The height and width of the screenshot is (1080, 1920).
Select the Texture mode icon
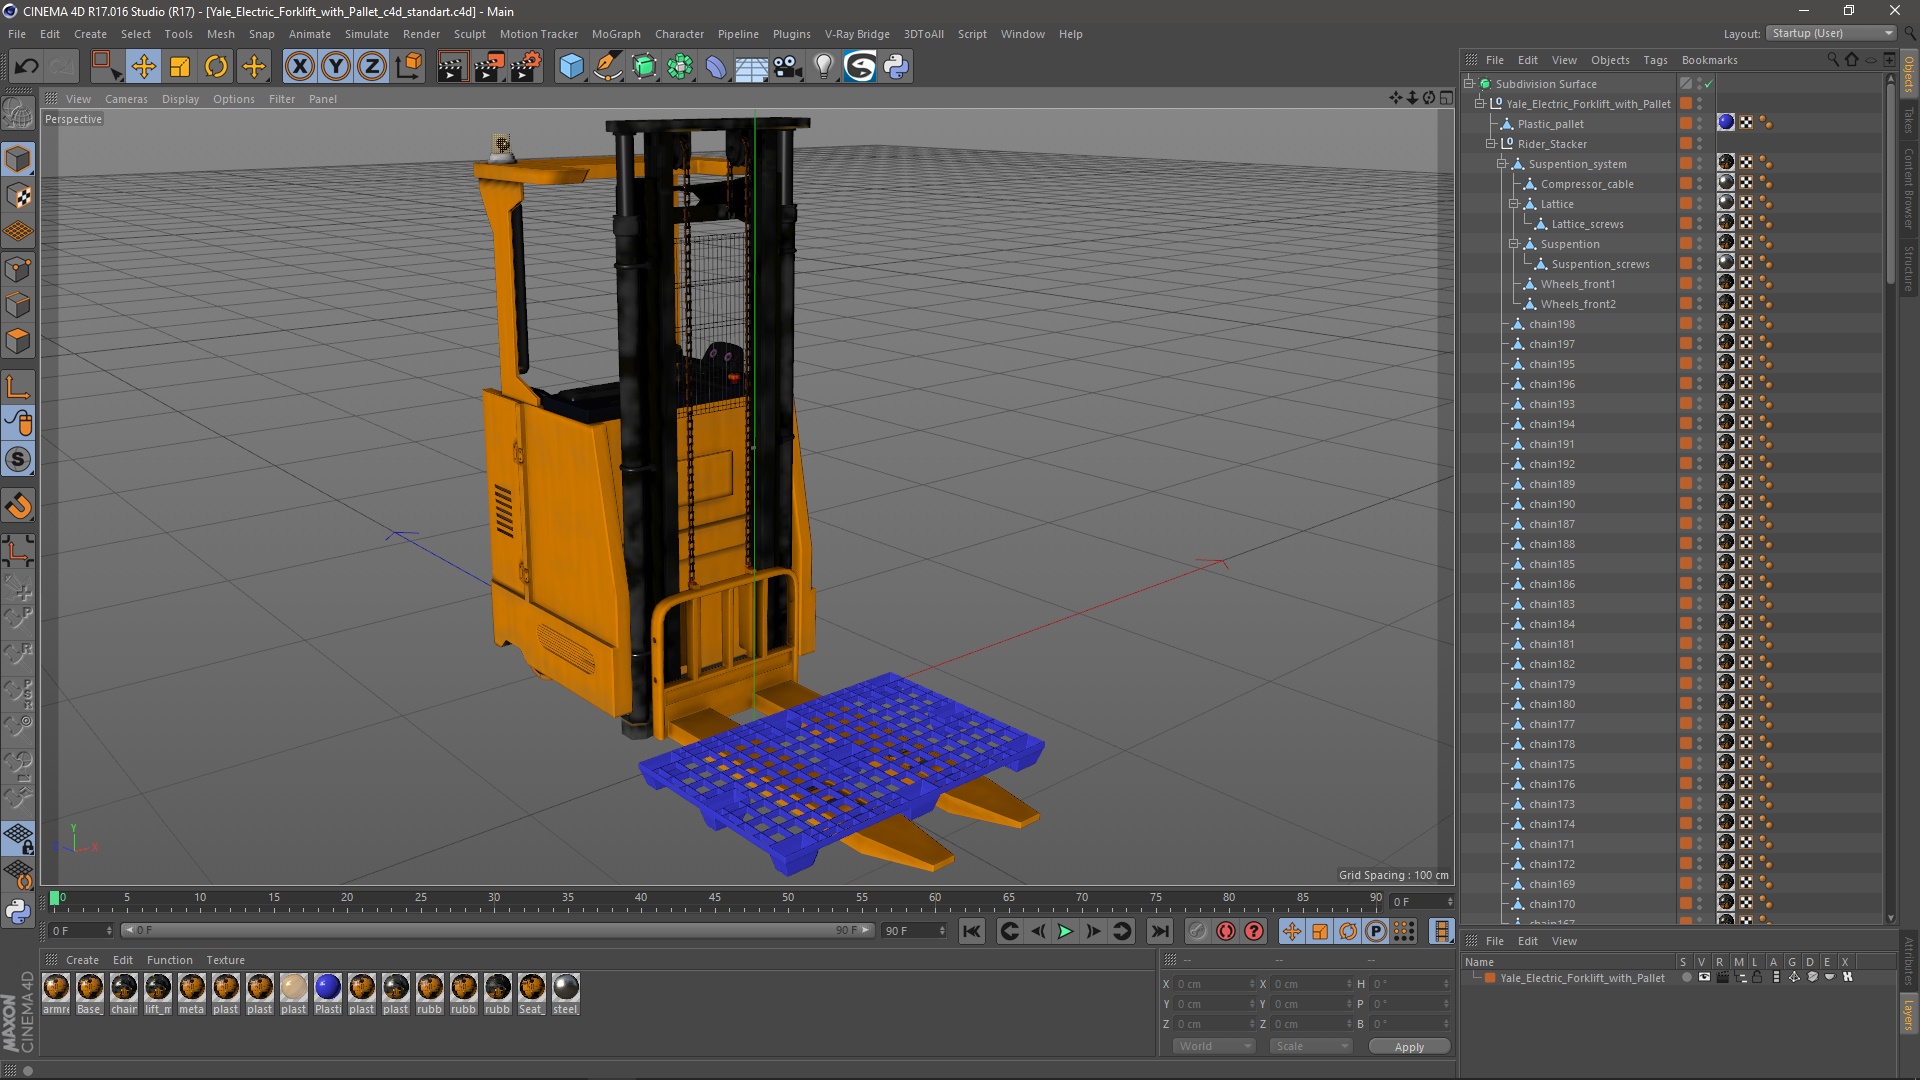18,196
